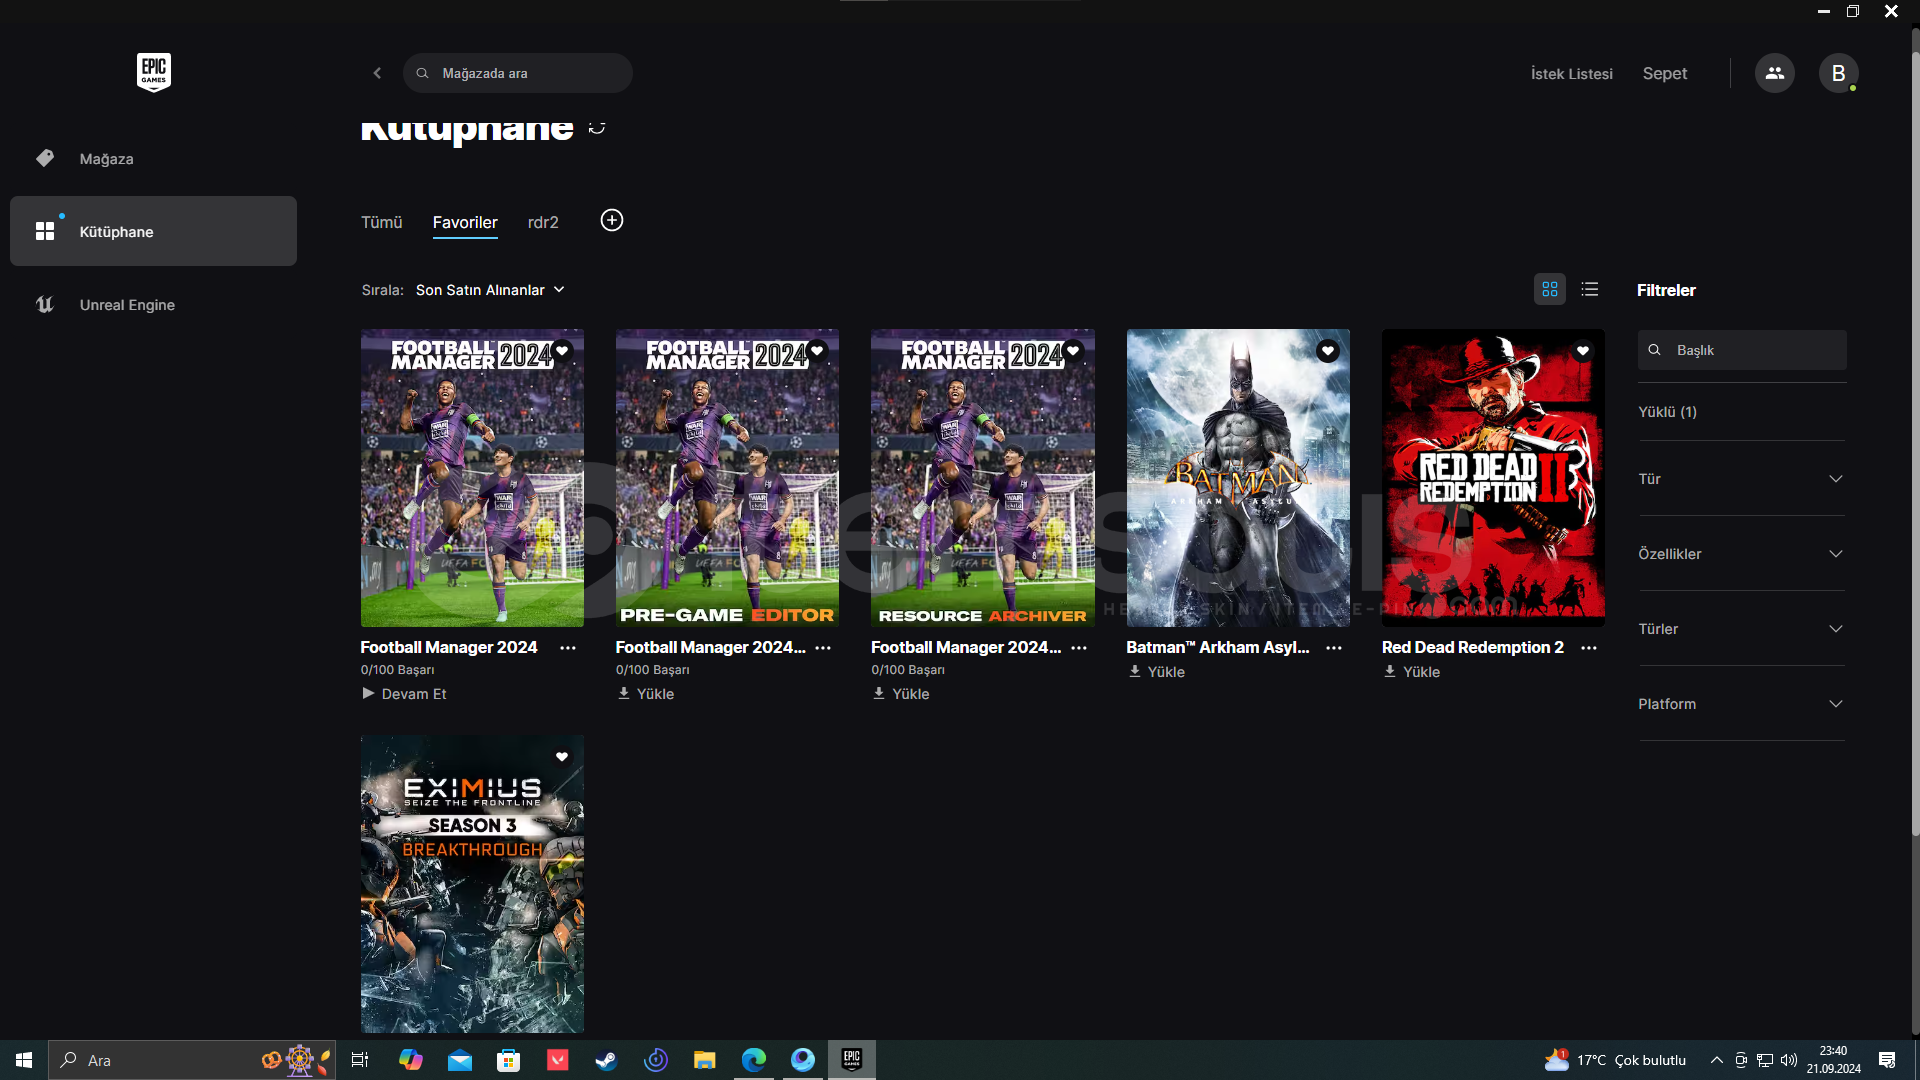Expand the Platform filter
Image resolution: width=1920 pixels, height=1080 pixels.
pos(1741,704)
